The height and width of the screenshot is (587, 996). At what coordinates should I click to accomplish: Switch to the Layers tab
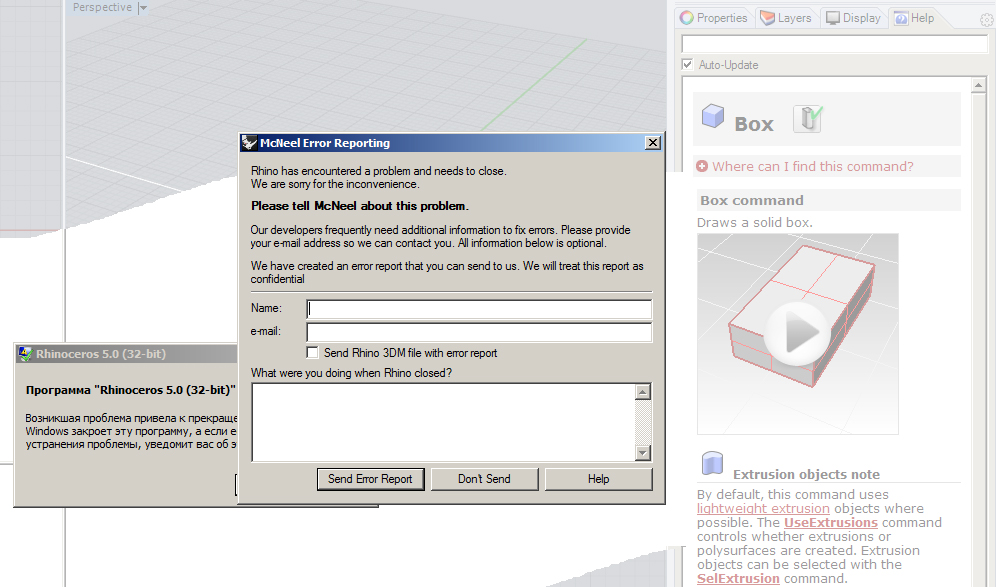pyautogui.click(x=786, y=18)
